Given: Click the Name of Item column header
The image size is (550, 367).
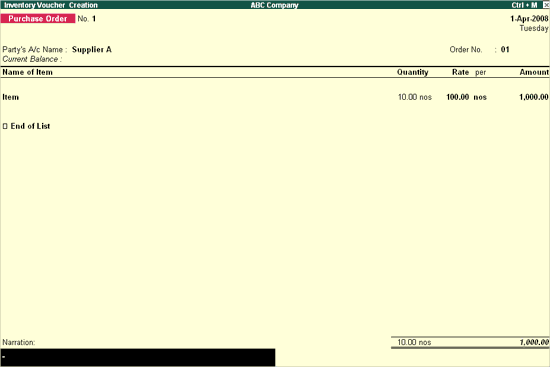Looking at the screenshot, I should coord(27,72).
